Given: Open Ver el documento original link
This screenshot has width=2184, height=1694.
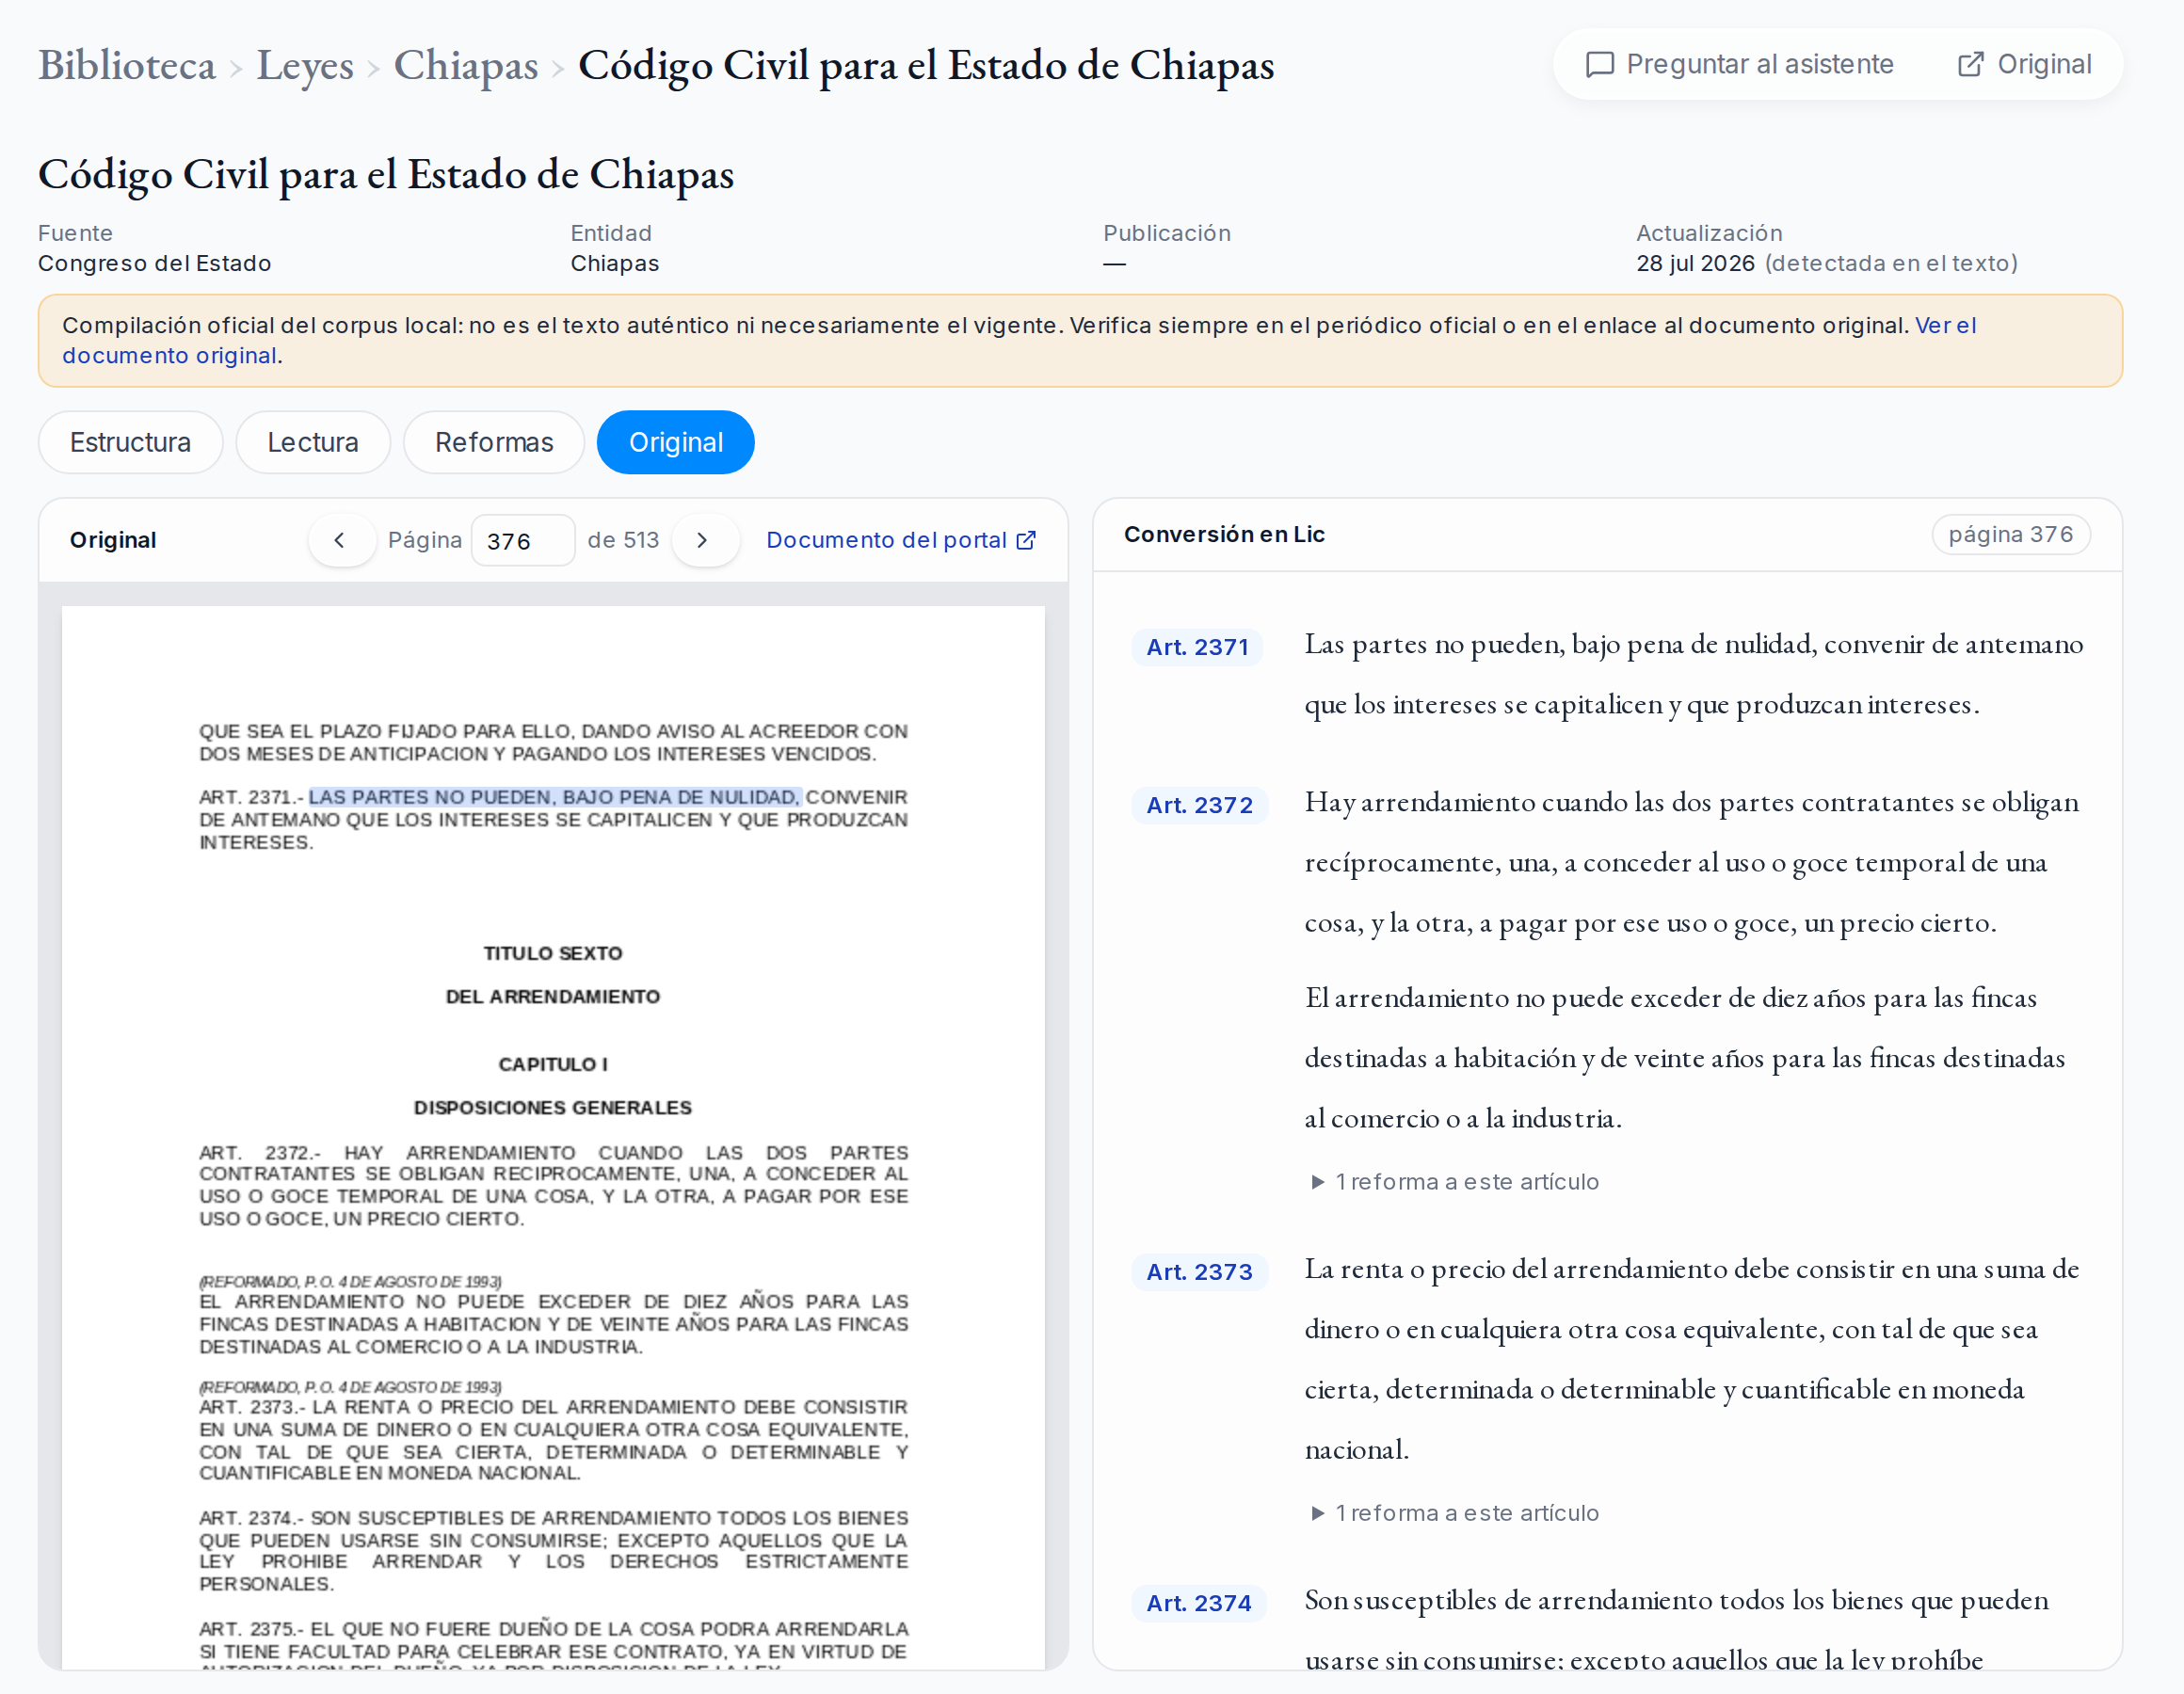Looking at the screenshot, I should pyautogui.click(x=1019, y=340).
